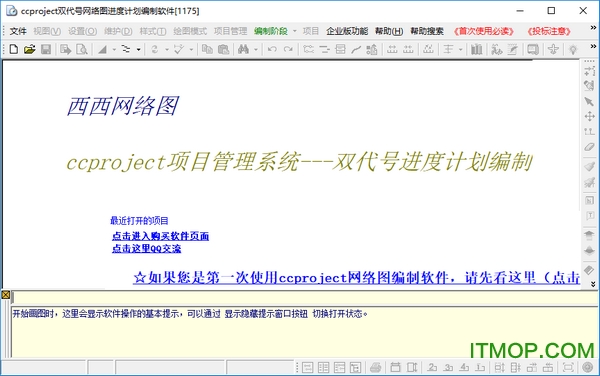Redo the last action

288,49
